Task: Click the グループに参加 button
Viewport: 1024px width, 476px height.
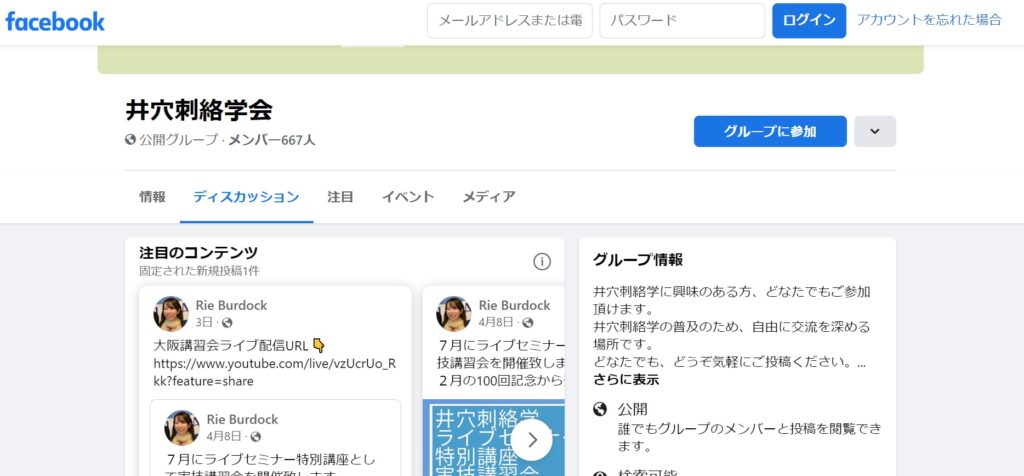Action: [770, 131]
